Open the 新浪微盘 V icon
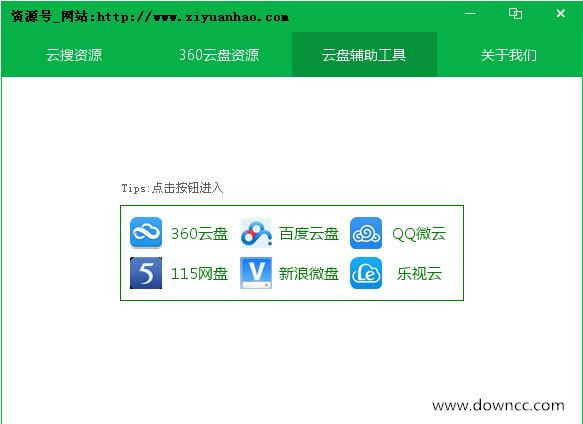This screenshot has width=583, height=424. coord(256,273)
